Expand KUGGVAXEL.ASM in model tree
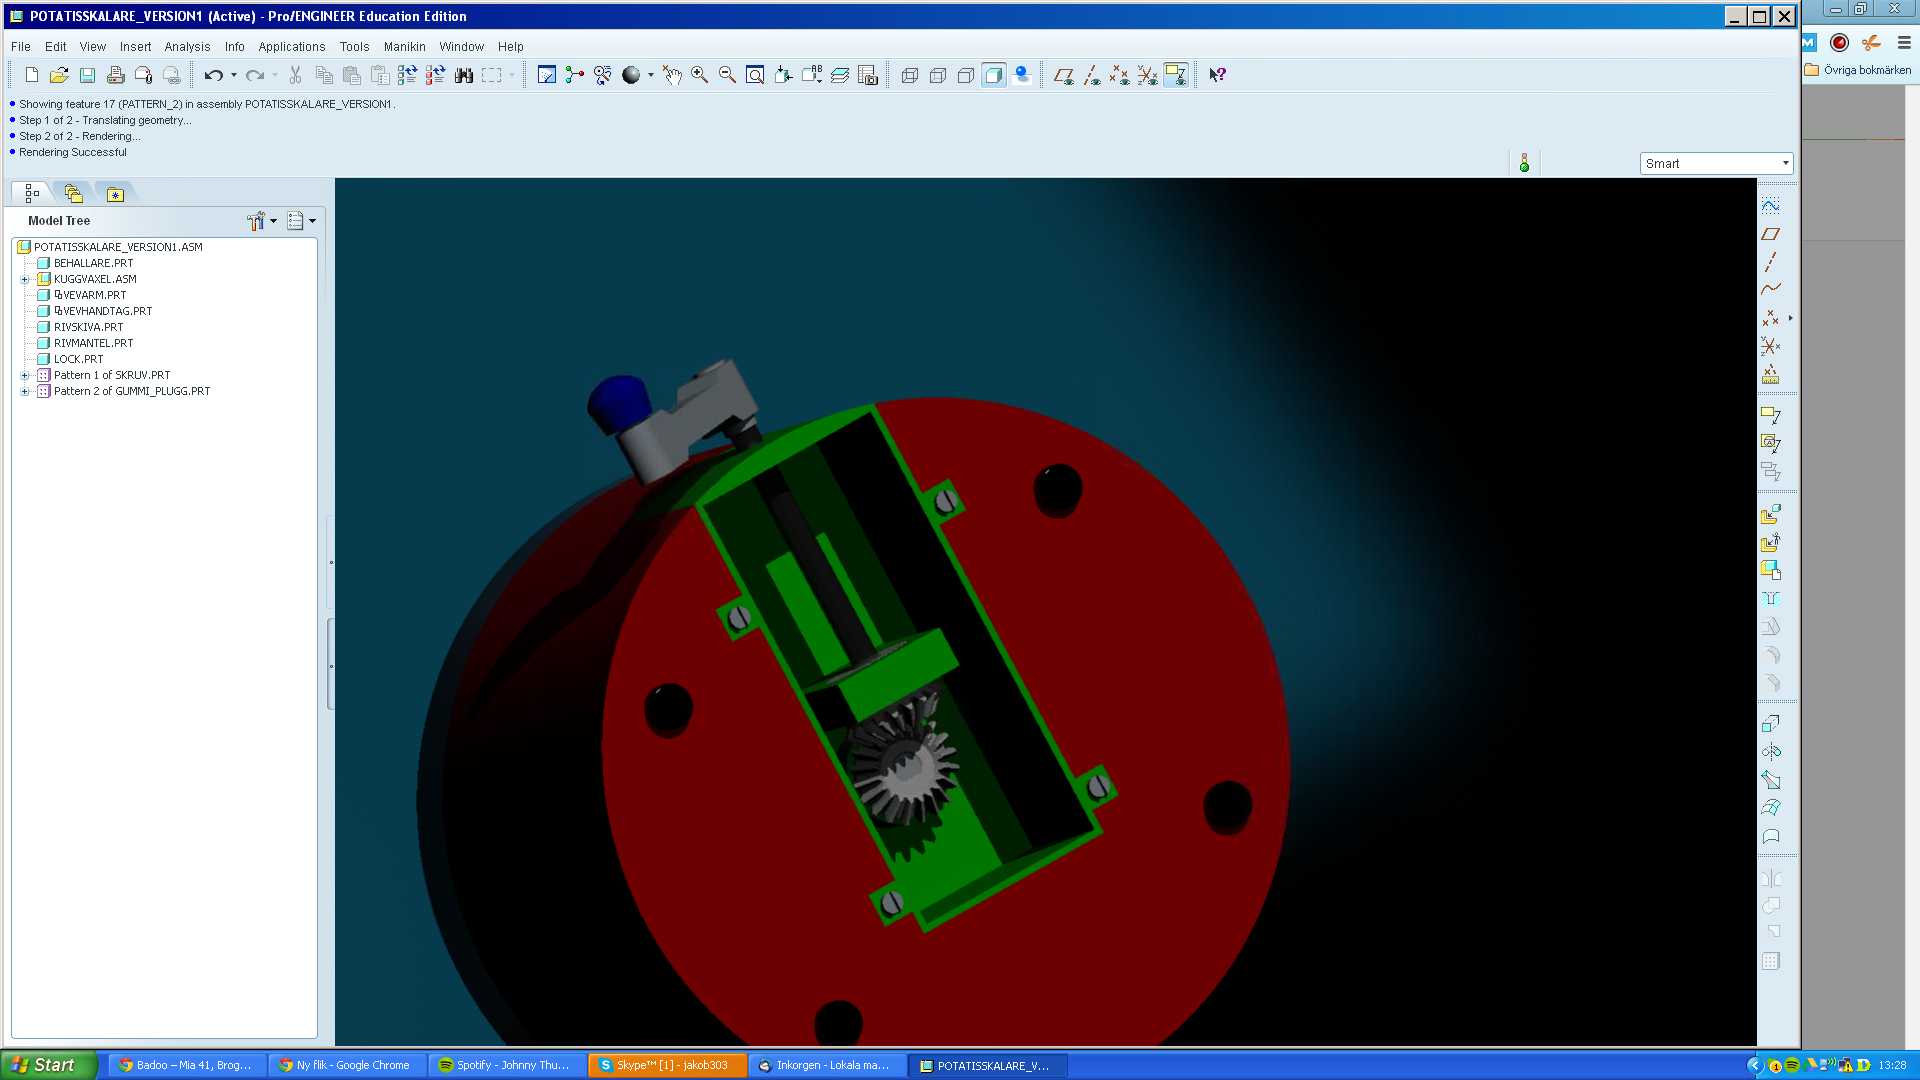 (25, 280)
